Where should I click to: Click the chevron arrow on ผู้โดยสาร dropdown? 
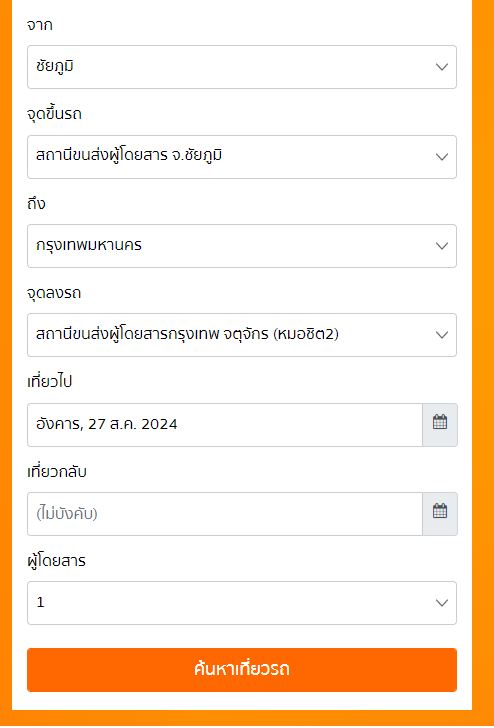(x=442, y=603)
